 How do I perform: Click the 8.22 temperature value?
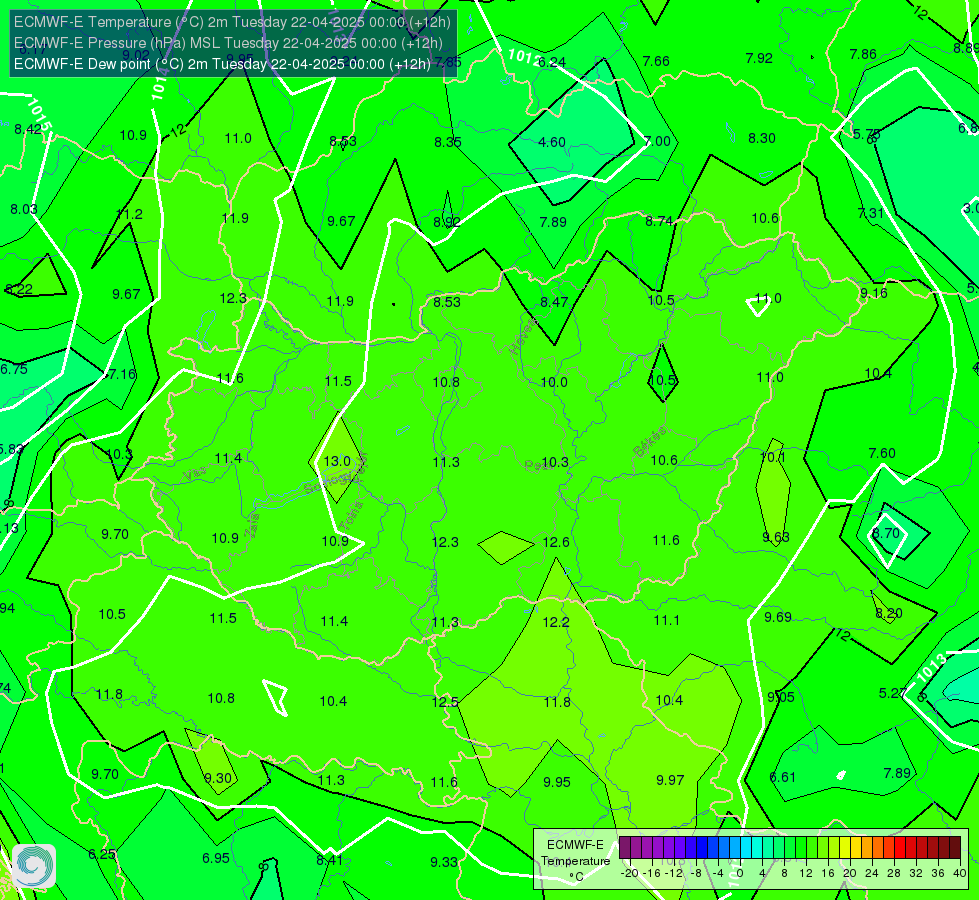[19, 289]
